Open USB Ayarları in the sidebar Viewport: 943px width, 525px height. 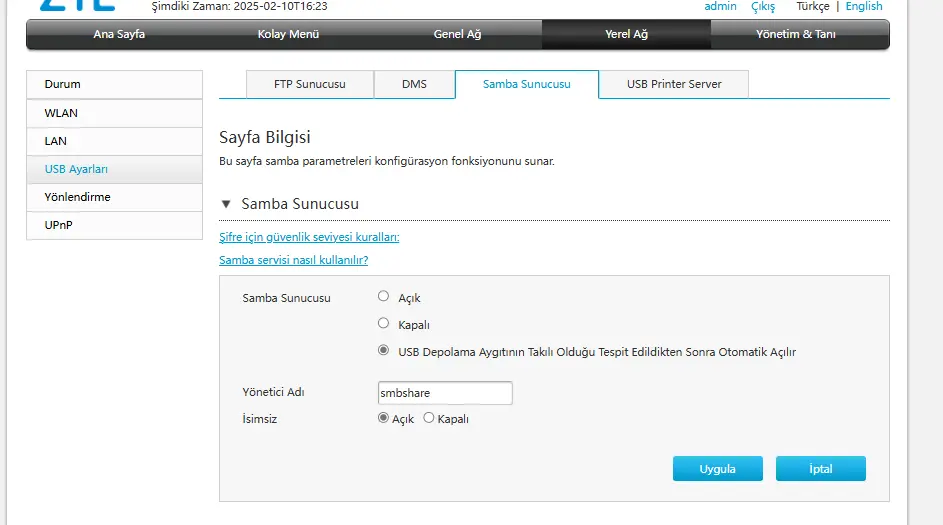[114, 169]
